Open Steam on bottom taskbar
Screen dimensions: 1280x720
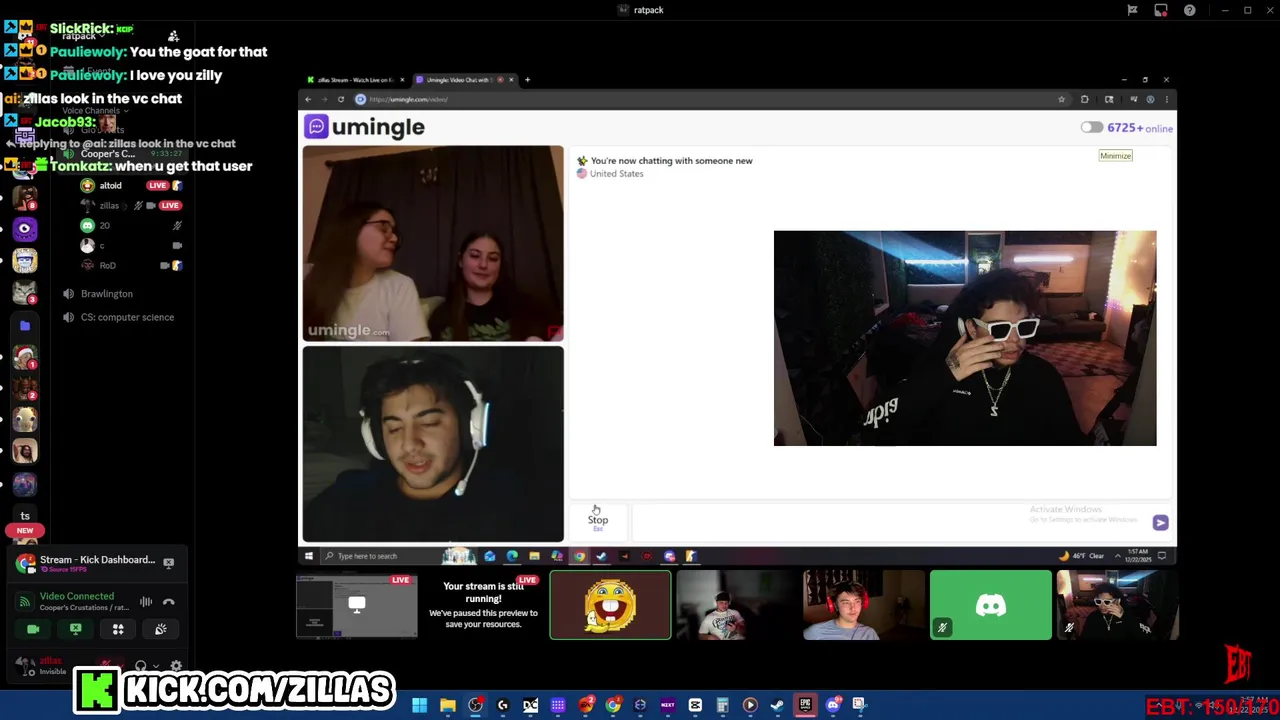point(777,705)
